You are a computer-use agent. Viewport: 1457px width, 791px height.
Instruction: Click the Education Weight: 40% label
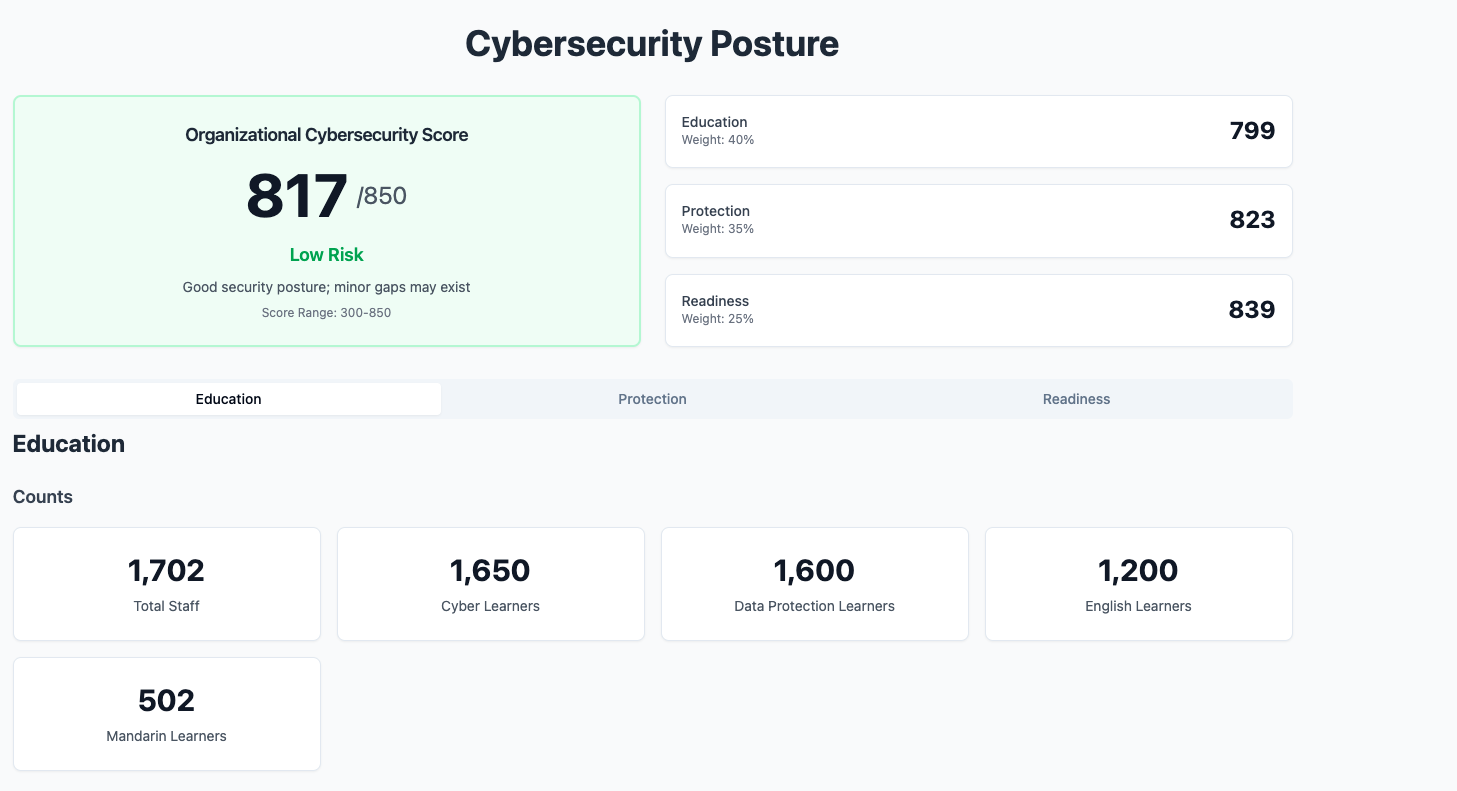tap(718, 140)
